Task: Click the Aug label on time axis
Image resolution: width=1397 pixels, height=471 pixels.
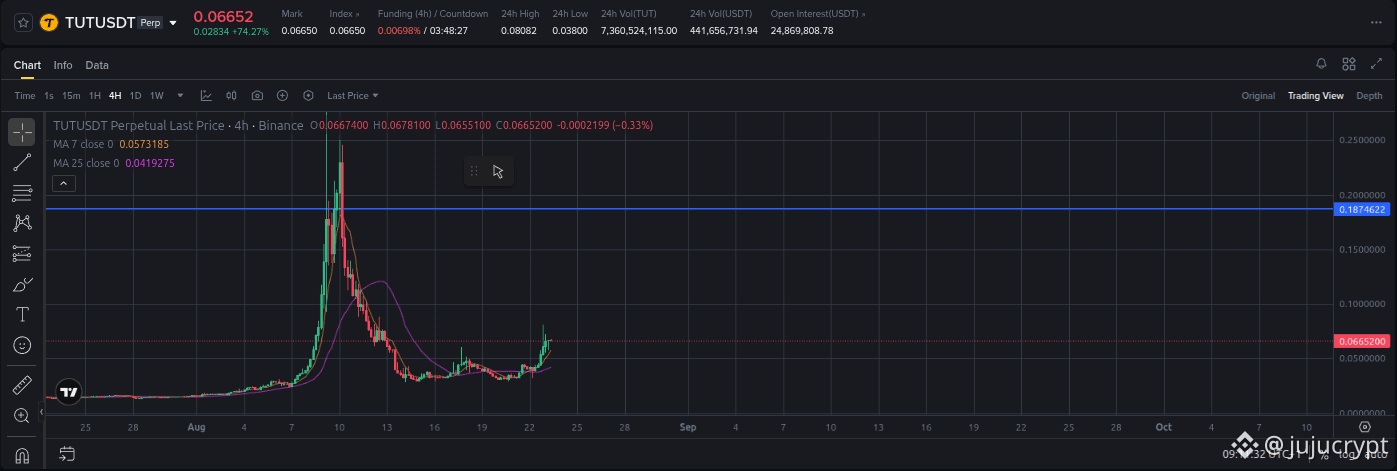Action: click(x=196, y=427)
